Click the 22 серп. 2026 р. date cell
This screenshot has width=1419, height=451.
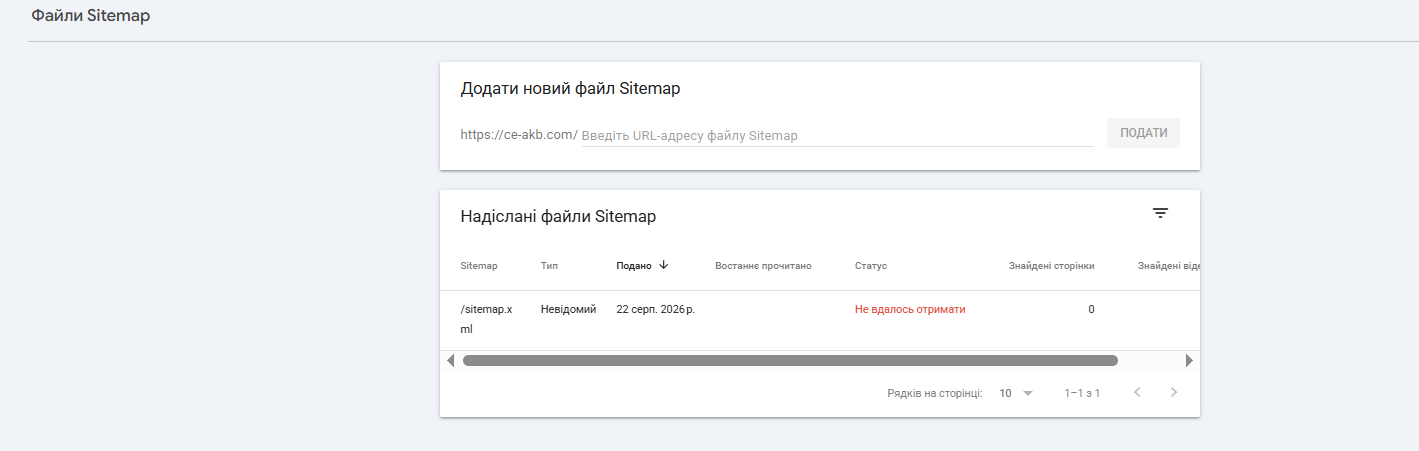pyautogui.click(x=655, y=309)
